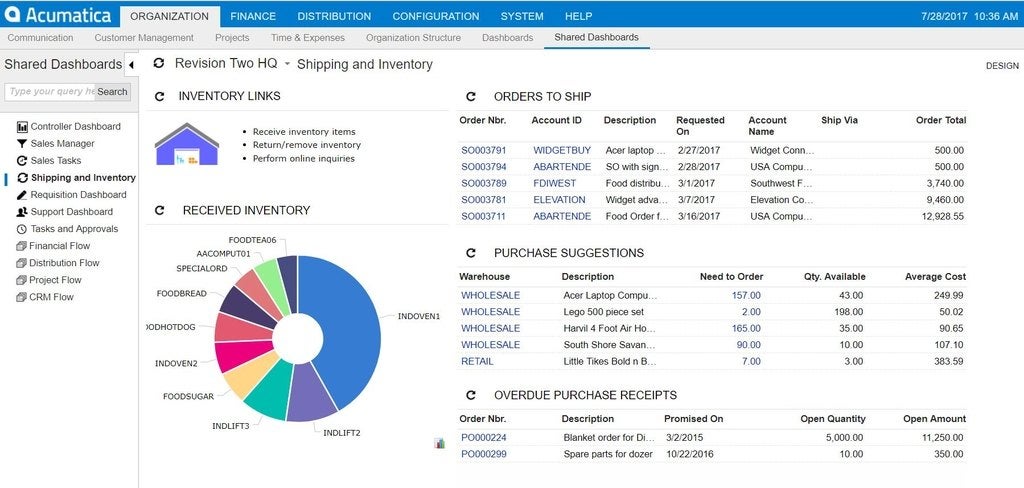
Task: Collapse the Shared Dashboards side panel arrow
Action: 131,65
